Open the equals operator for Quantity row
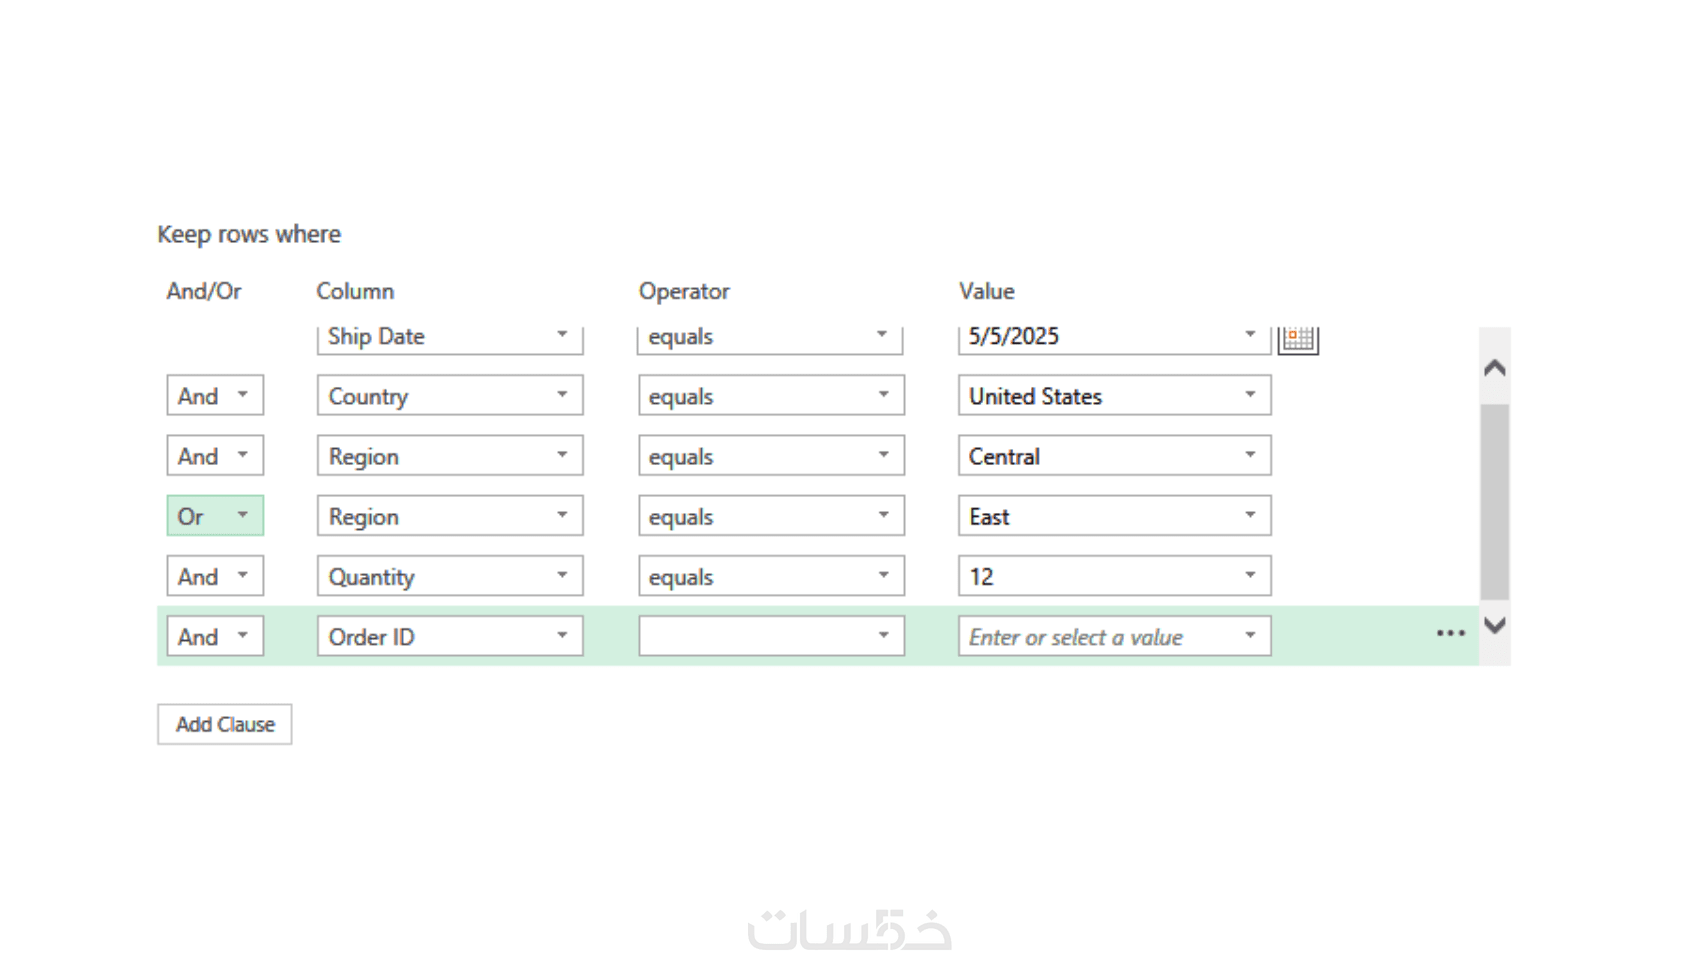Screen dimensions: 1700x970 (x=772, y=576)
